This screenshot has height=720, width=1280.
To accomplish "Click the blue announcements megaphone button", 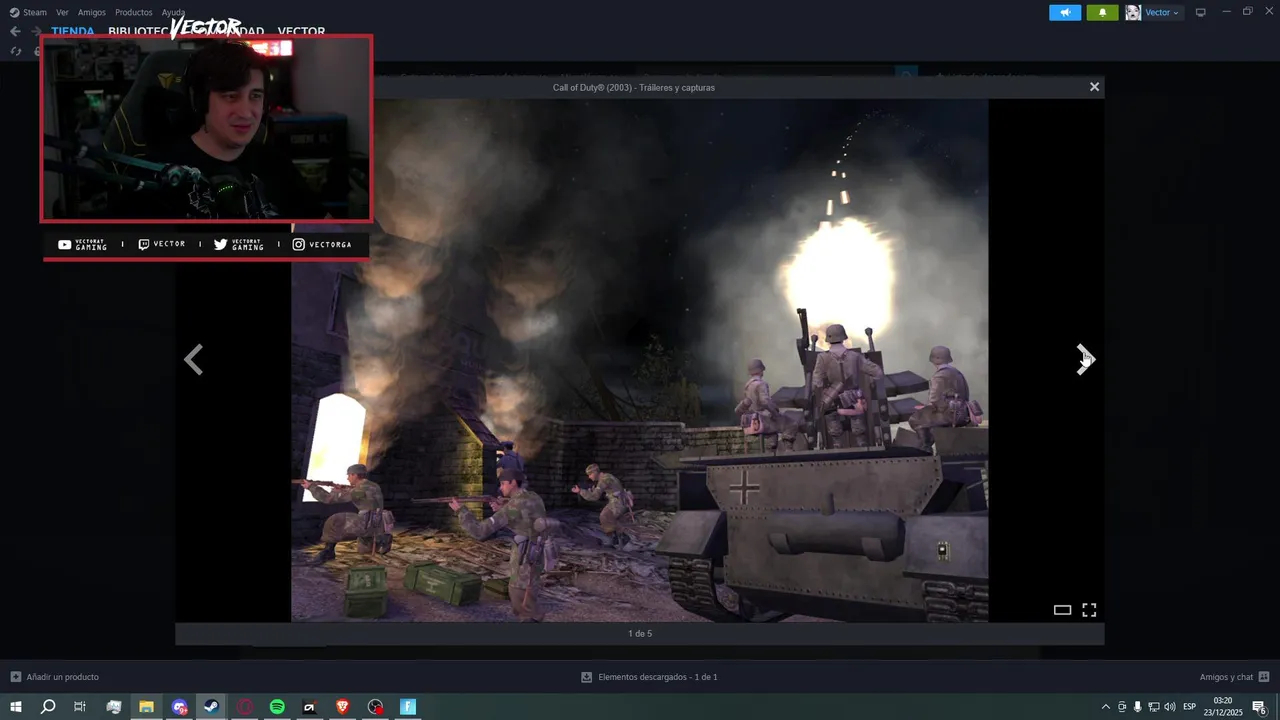I will click(x=1065, y=12).
